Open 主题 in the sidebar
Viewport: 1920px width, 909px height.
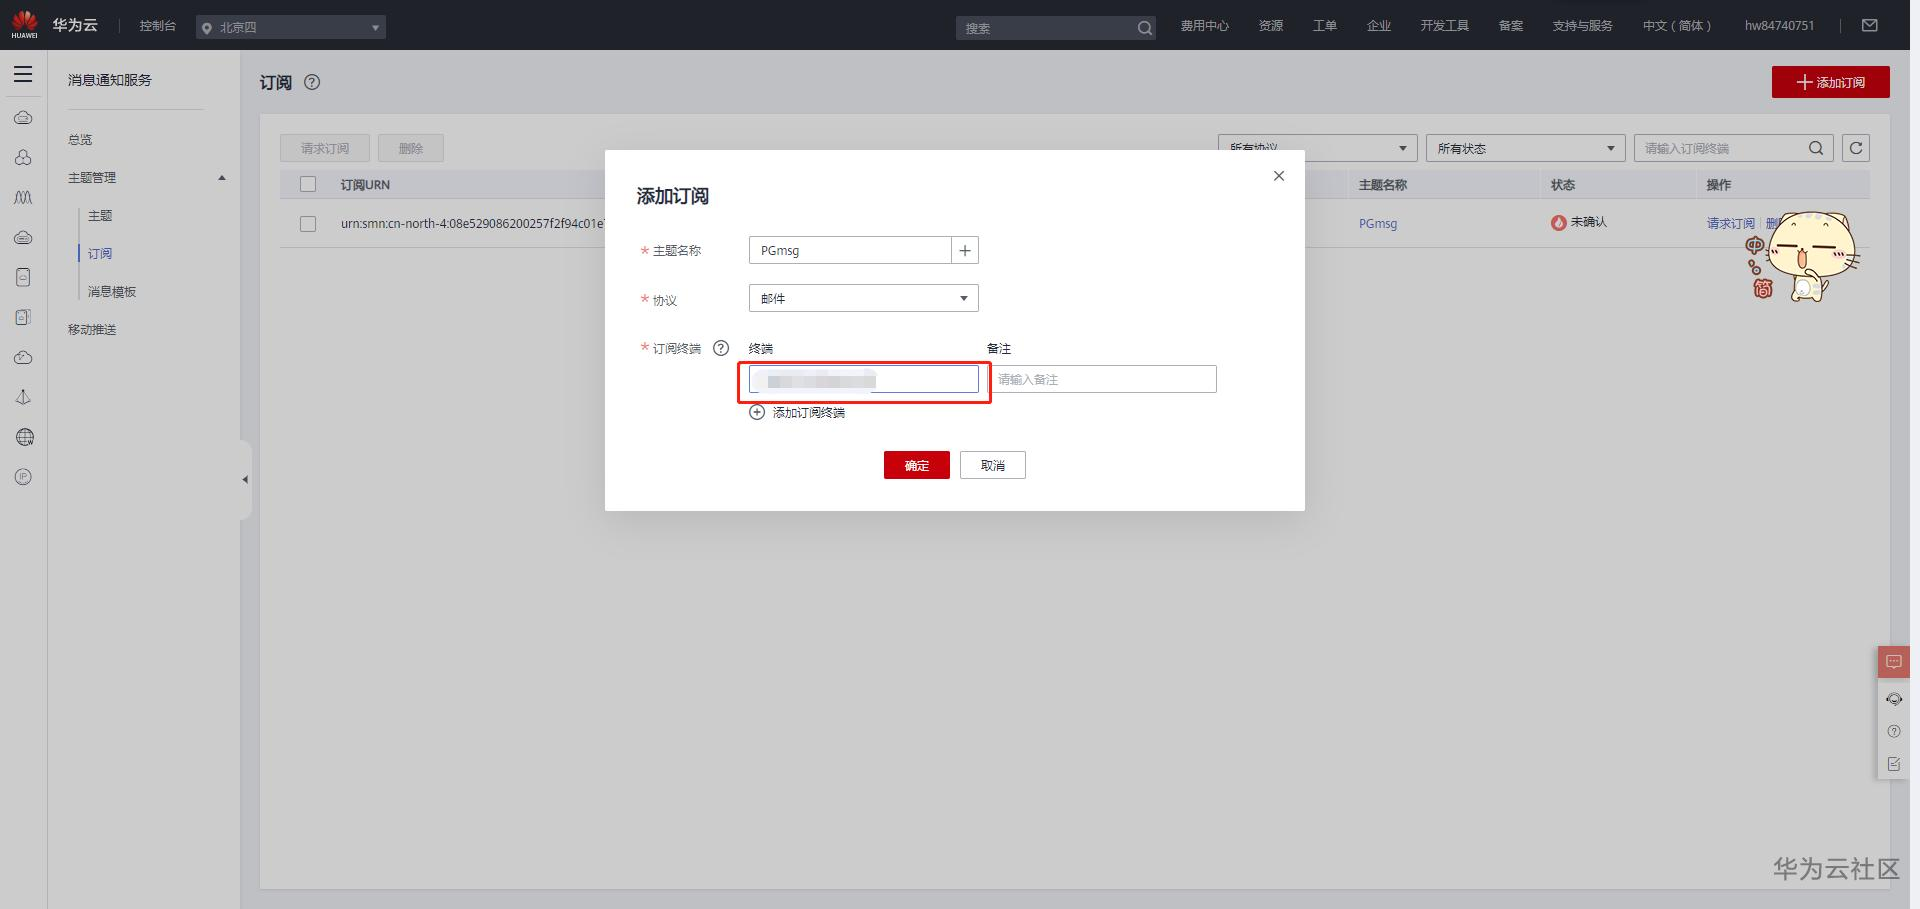click(100, 216)
